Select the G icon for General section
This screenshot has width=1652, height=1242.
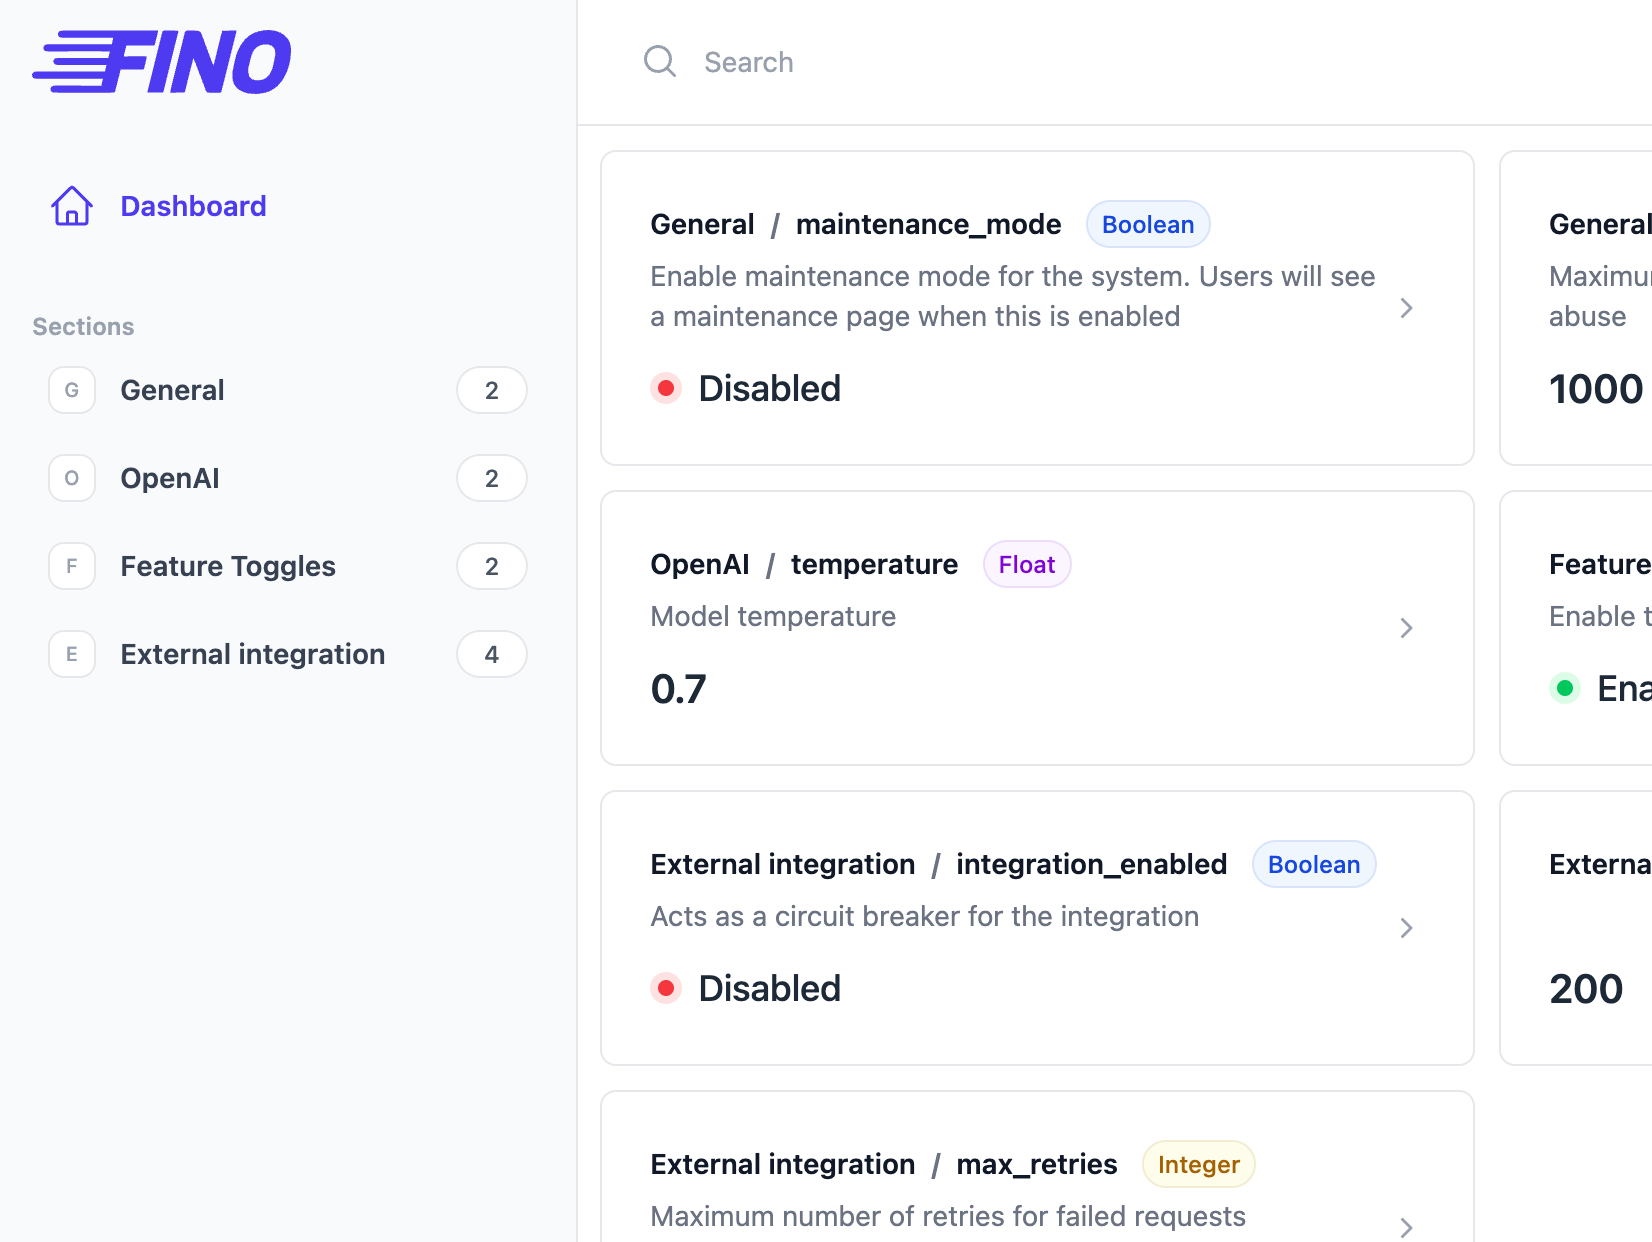[71, 390]
